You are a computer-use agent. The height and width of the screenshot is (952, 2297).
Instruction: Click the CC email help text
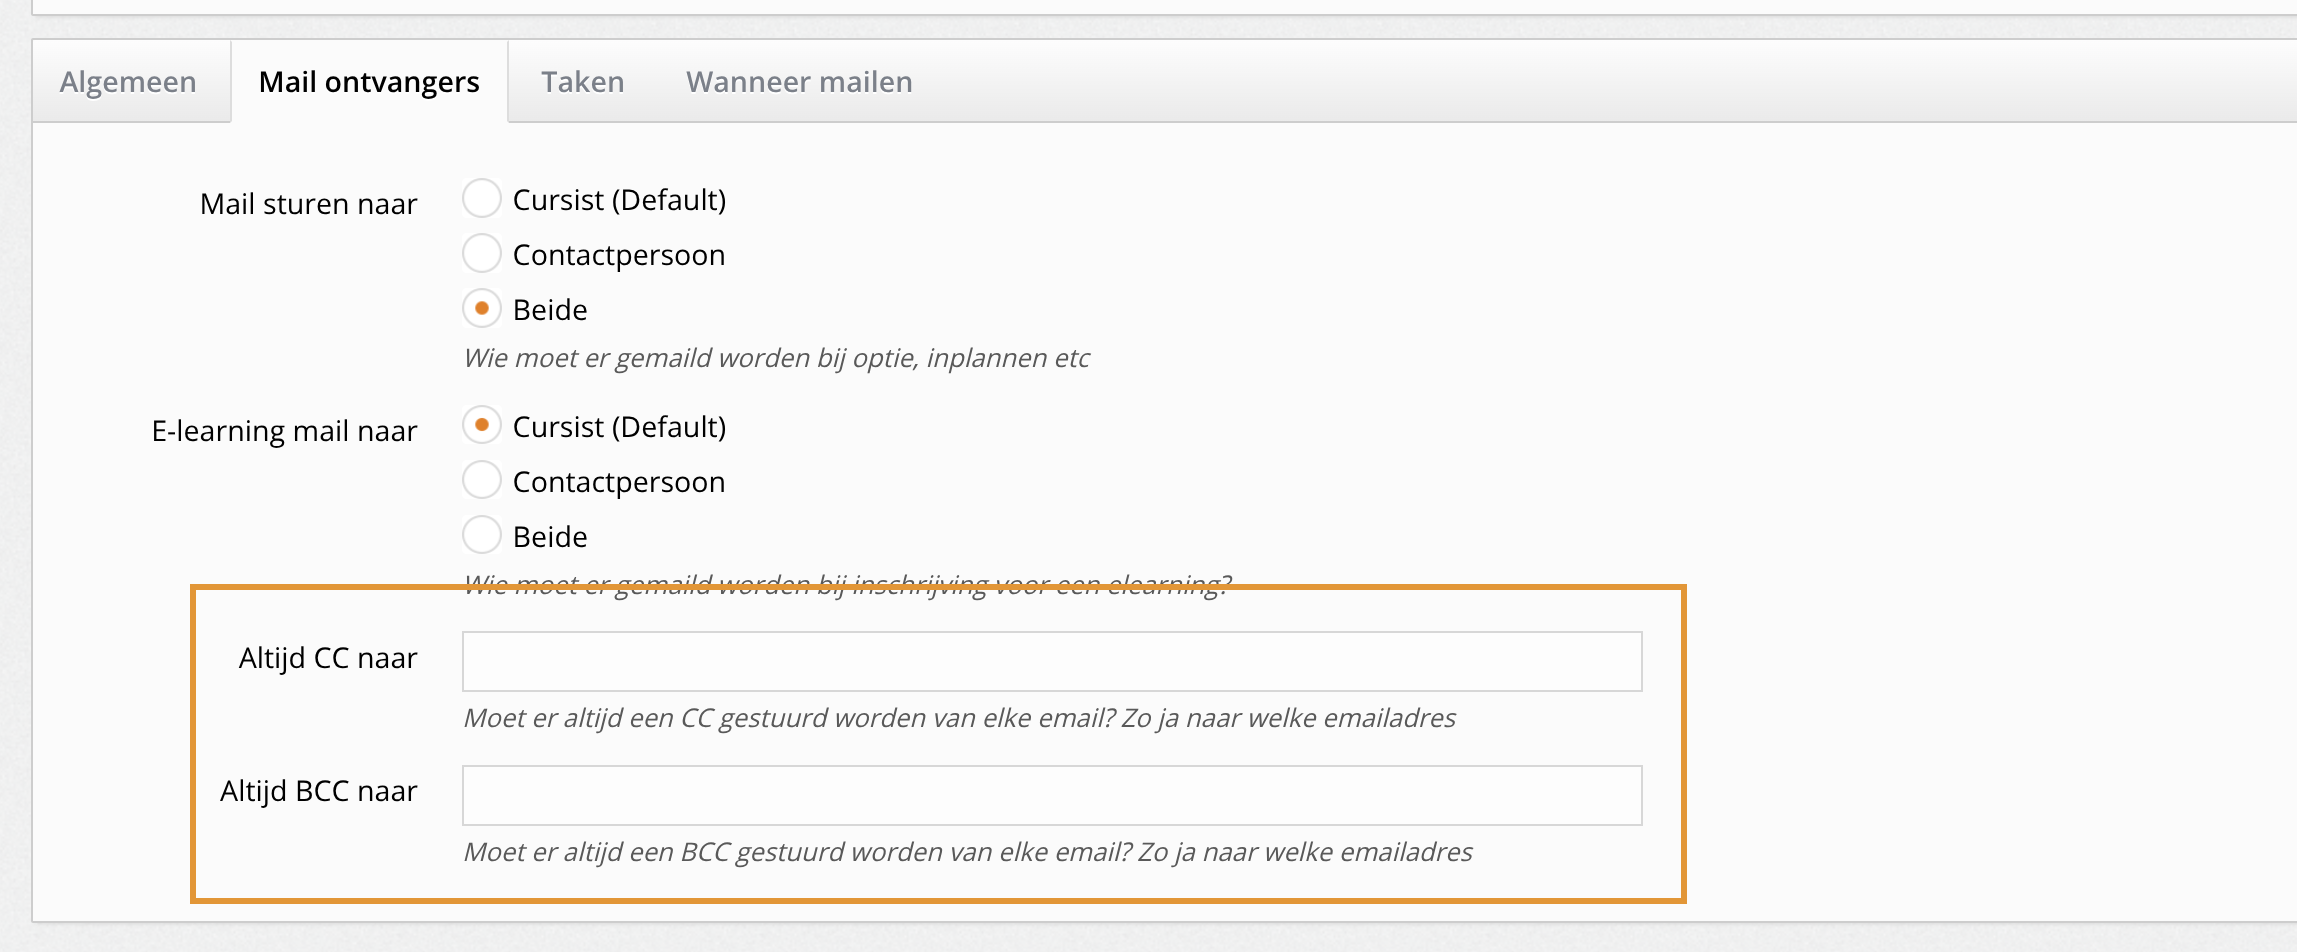959,718
